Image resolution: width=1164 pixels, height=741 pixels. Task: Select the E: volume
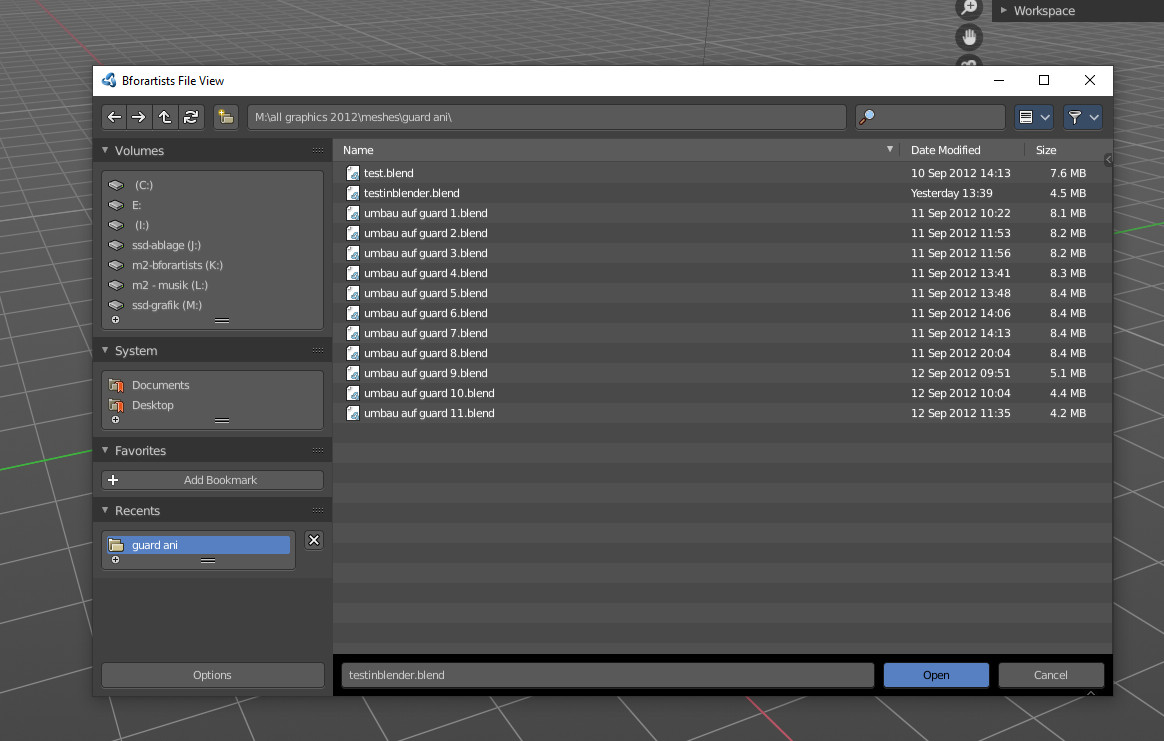point(212,205)
